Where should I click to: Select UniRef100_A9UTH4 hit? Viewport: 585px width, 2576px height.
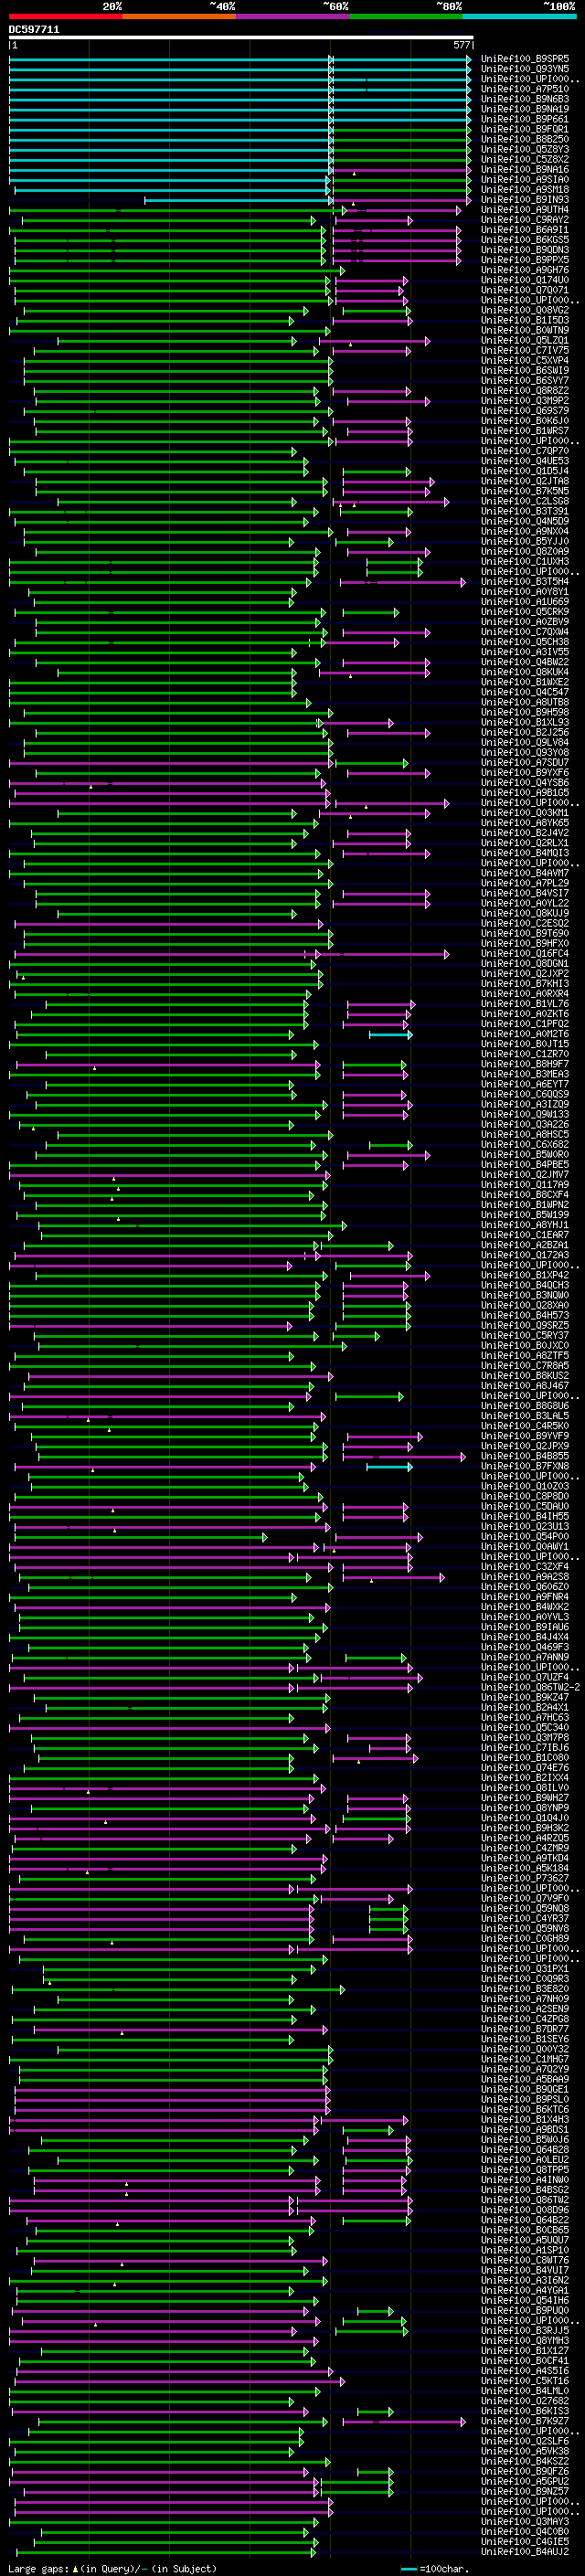[525, 210]
